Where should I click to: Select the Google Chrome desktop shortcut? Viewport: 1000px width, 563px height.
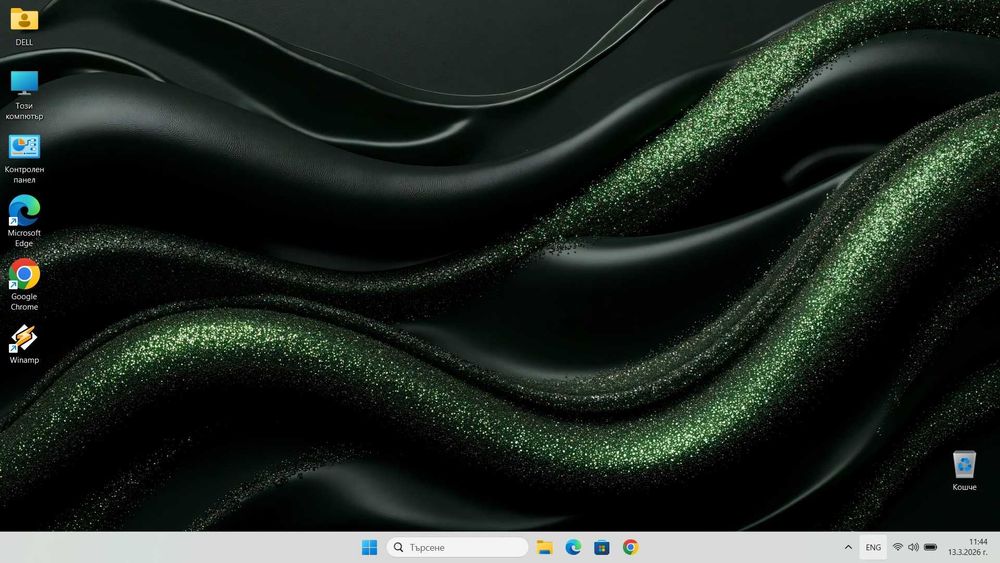pyautogui.click(x=24, y=274)
